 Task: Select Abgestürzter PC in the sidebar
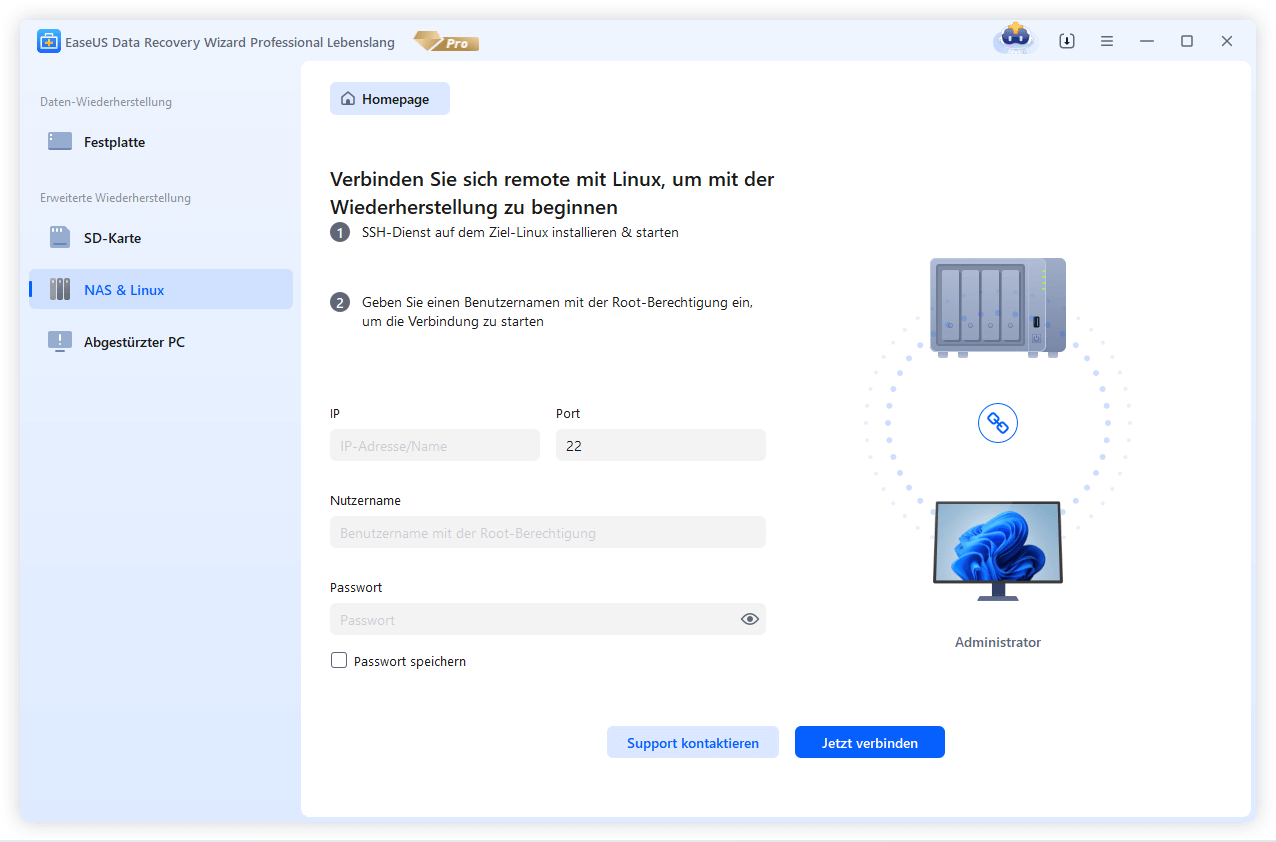click(161, 342)
